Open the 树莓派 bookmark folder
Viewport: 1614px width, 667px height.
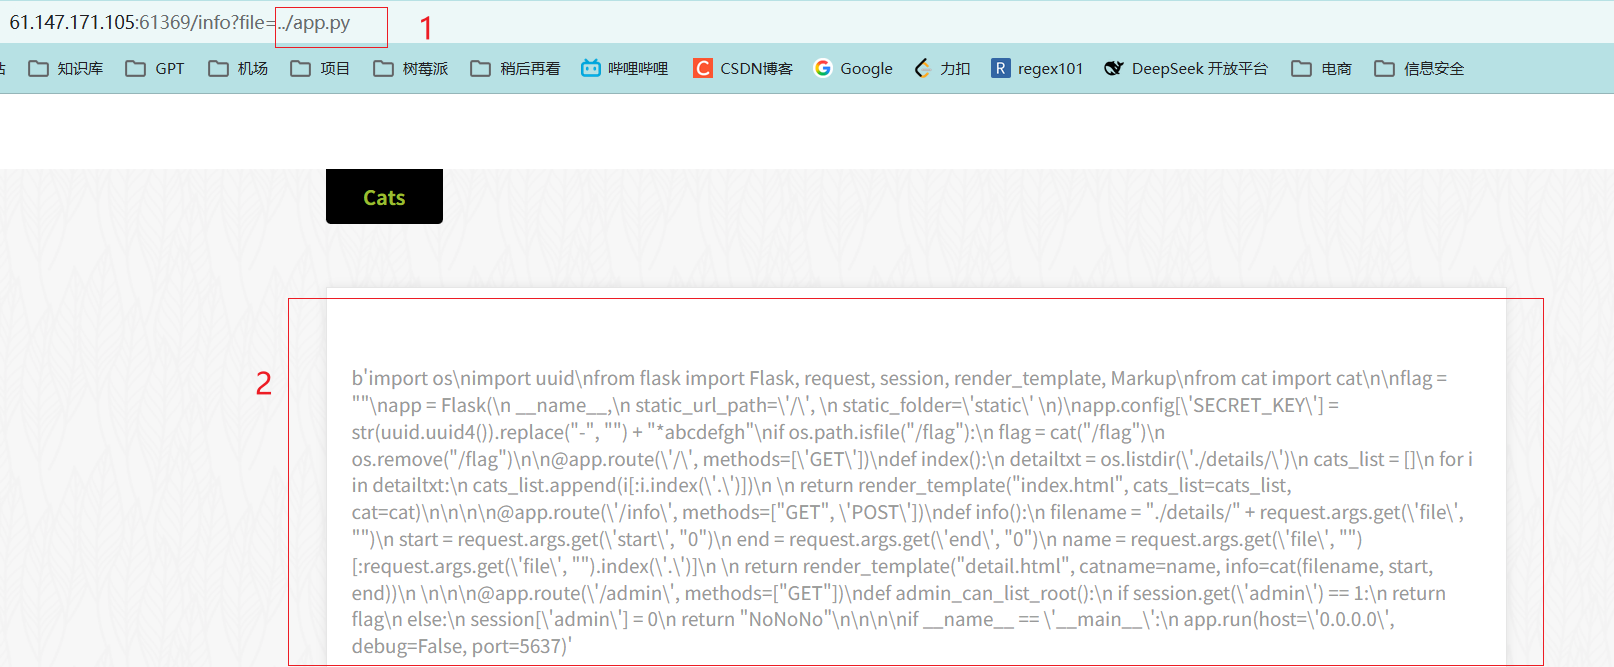click(411, 68)
